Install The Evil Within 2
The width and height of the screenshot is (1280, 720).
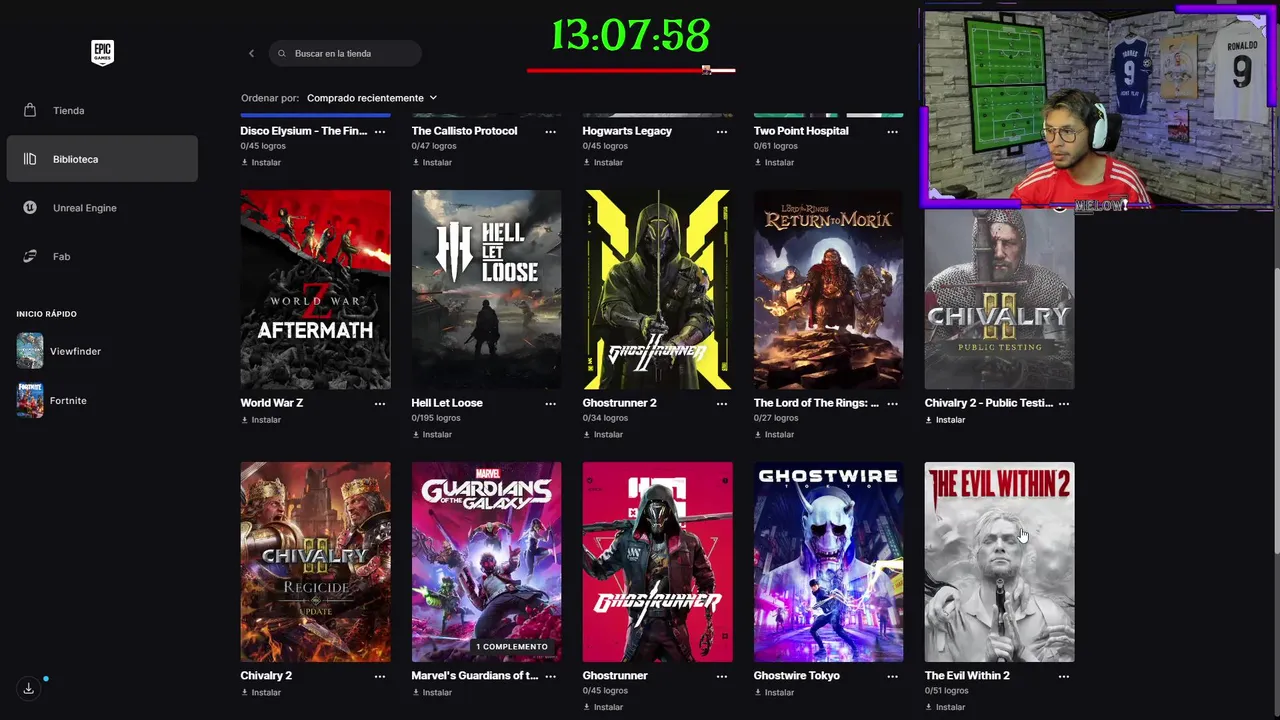(945, 707)
